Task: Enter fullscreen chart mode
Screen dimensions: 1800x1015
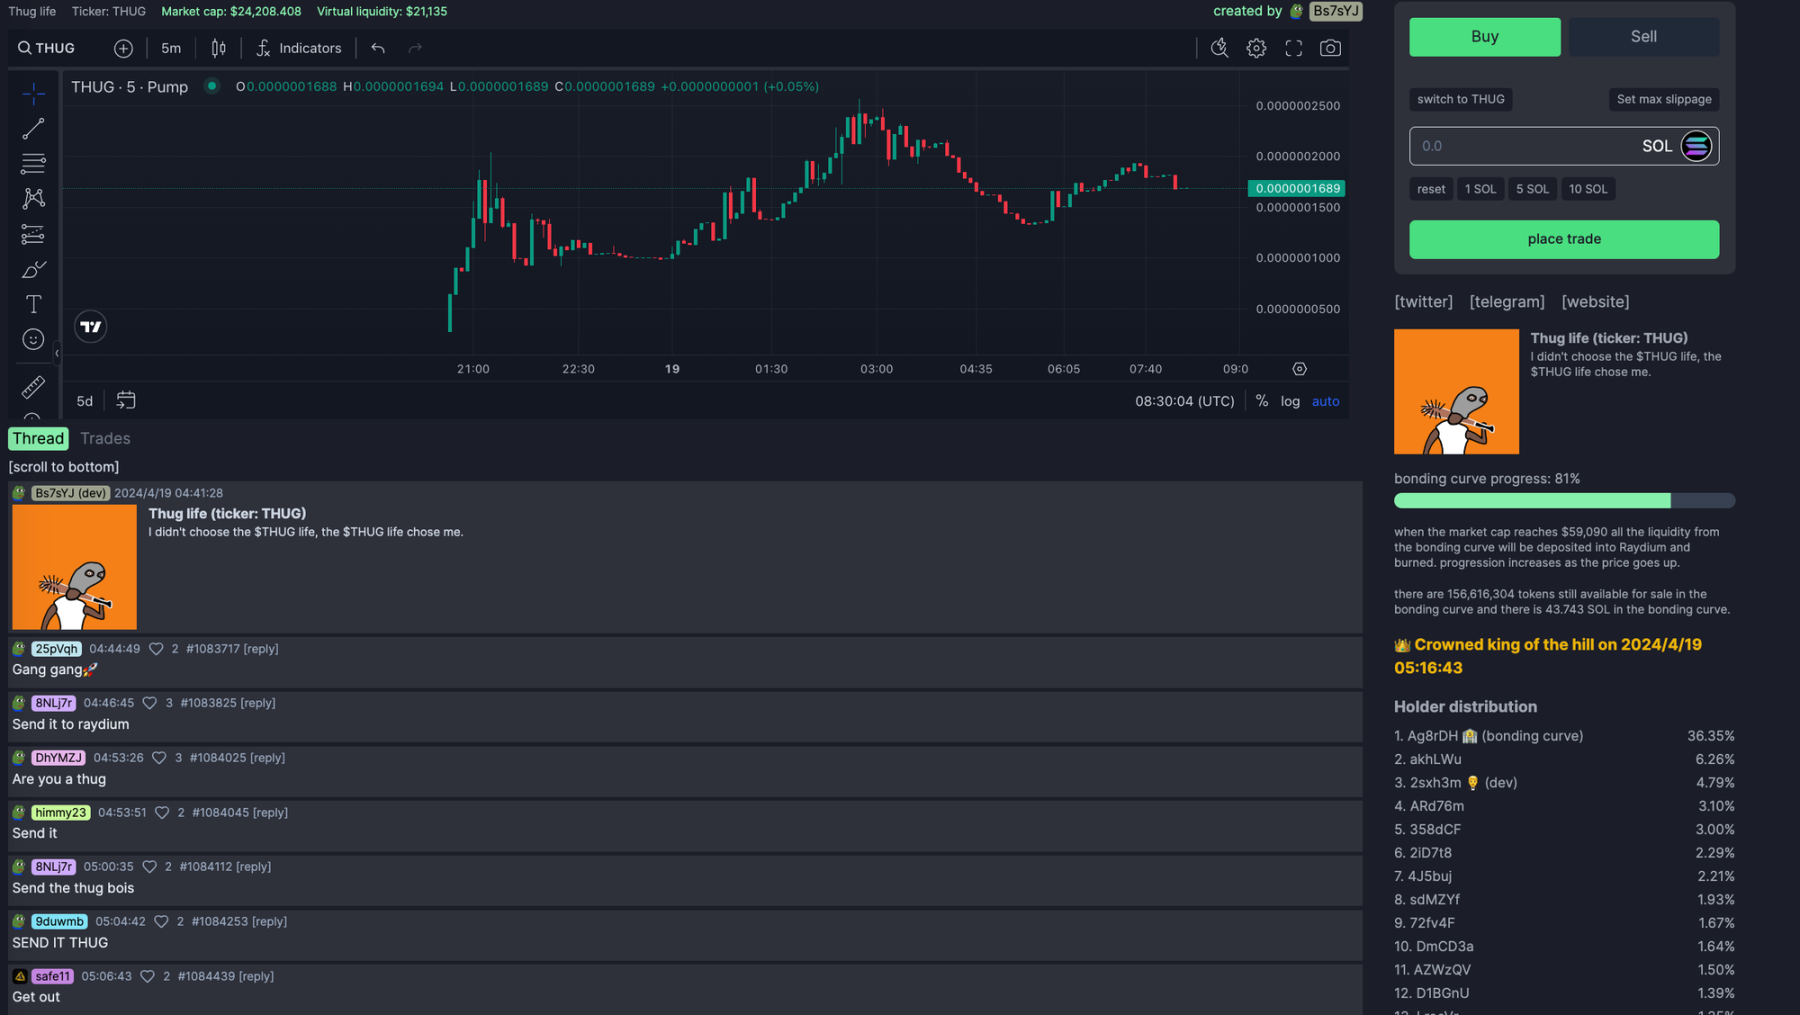Action: click(x=1293, y=48)
